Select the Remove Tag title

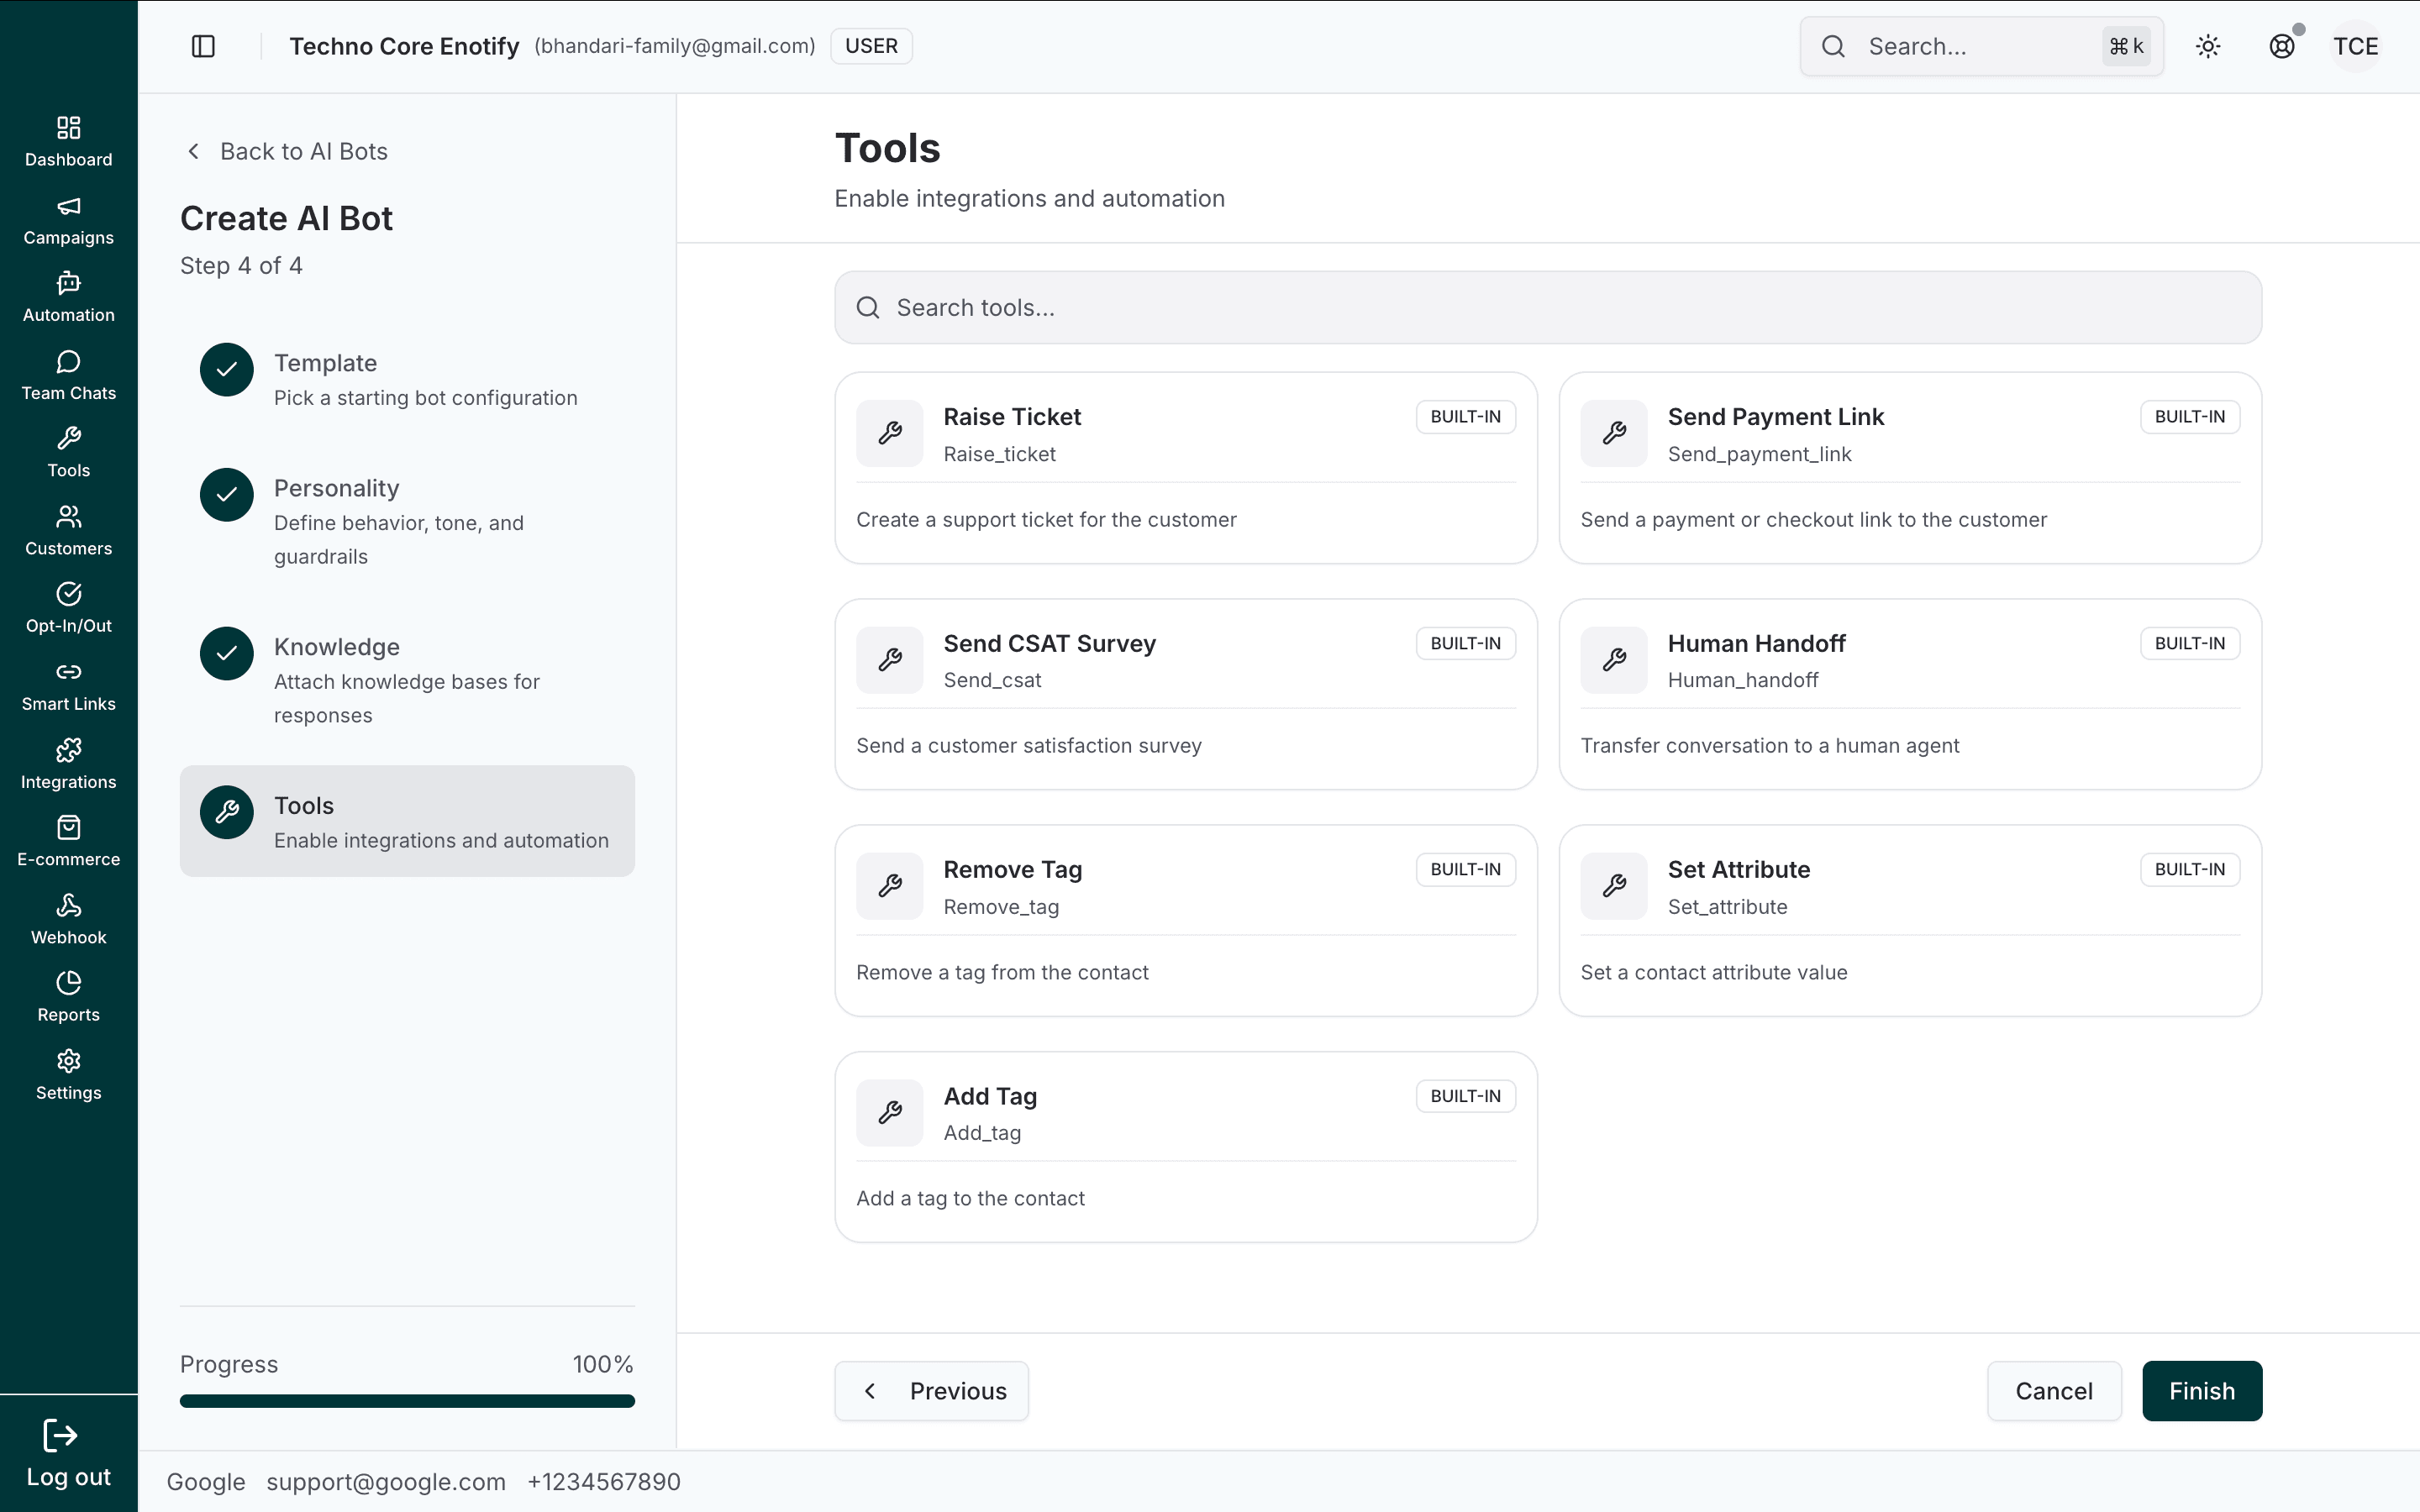tap(1012, 870)
